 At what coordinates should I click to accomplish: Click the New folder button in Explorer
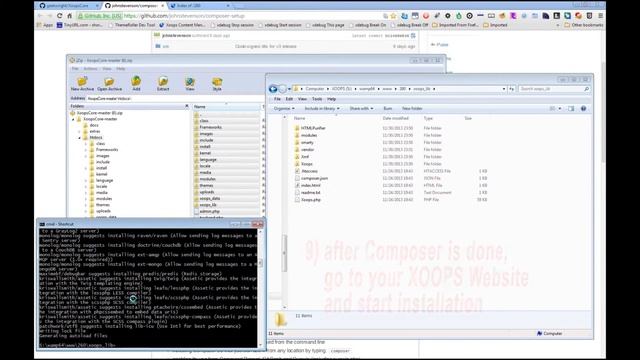coord(412,109)
